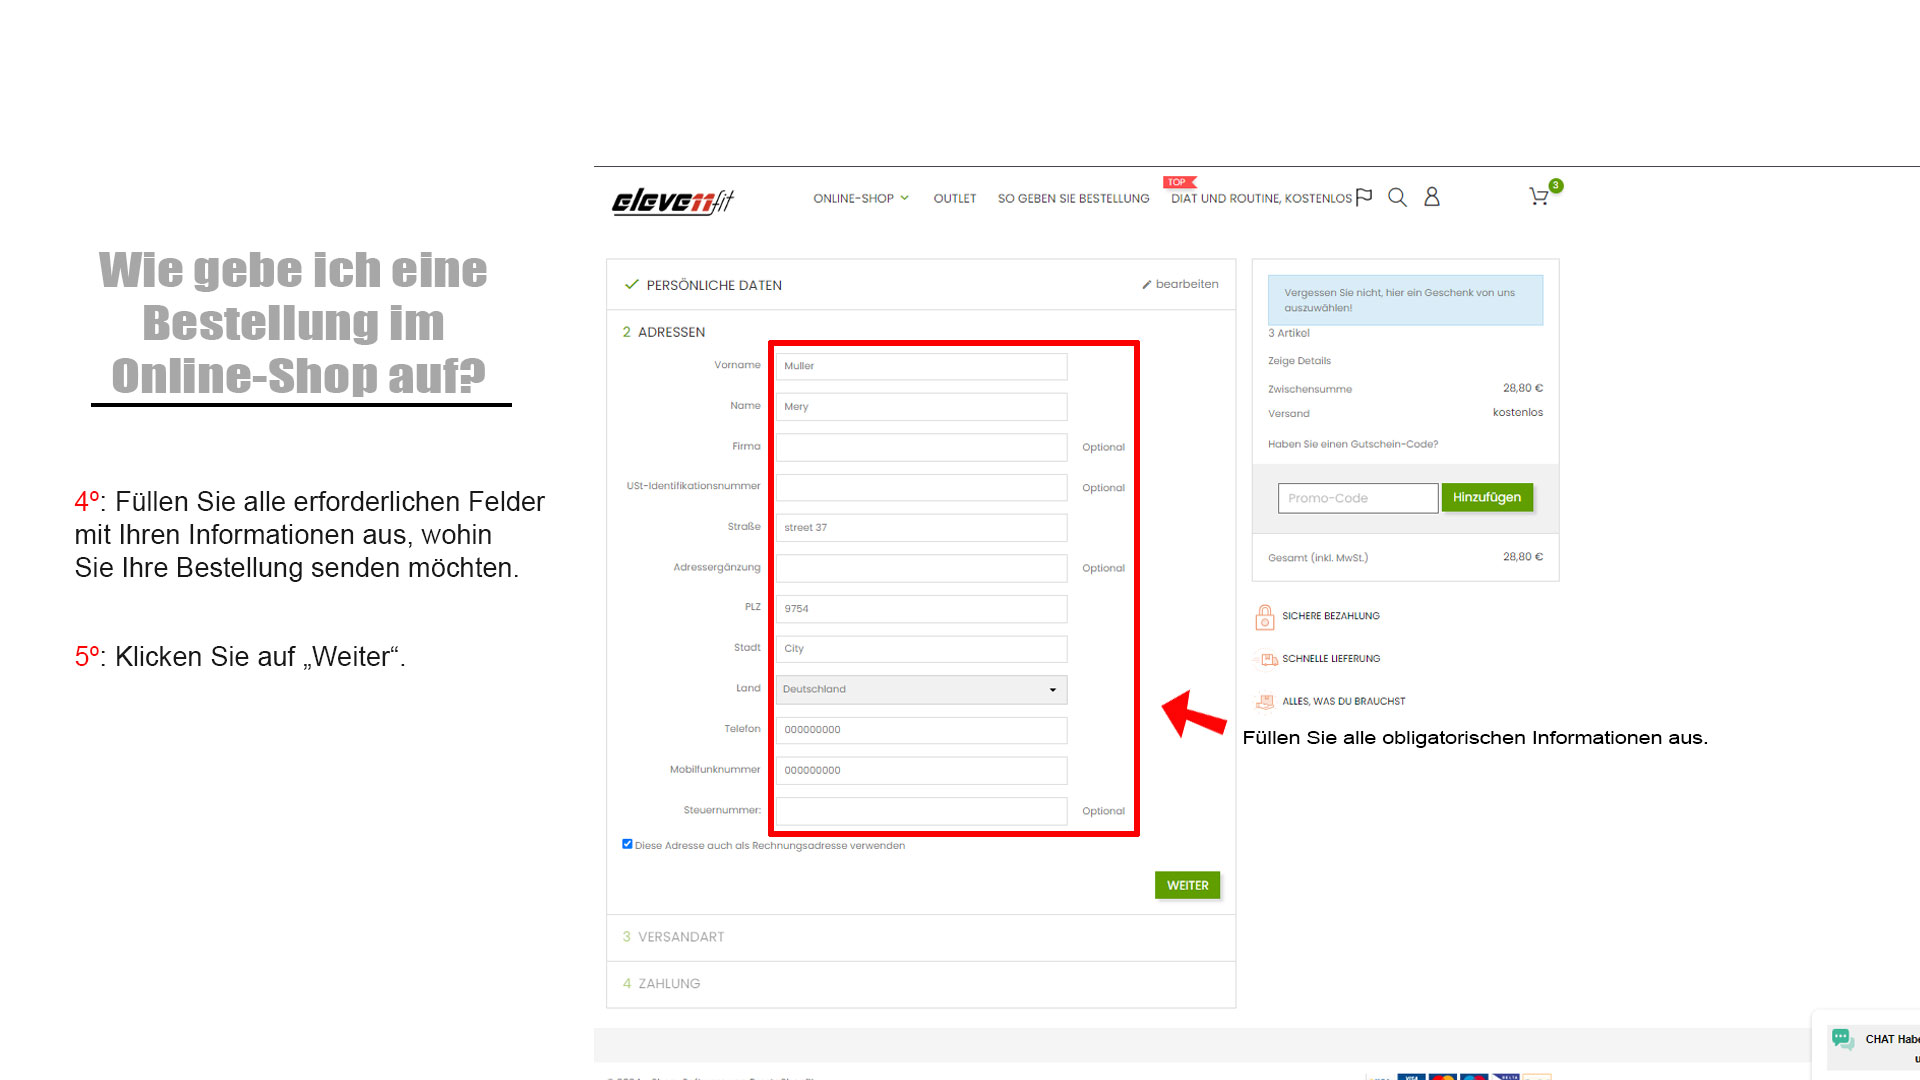Open the Land country dropdown
The height and width of the screenshot is (1080, 1920).
pos(920,689)
